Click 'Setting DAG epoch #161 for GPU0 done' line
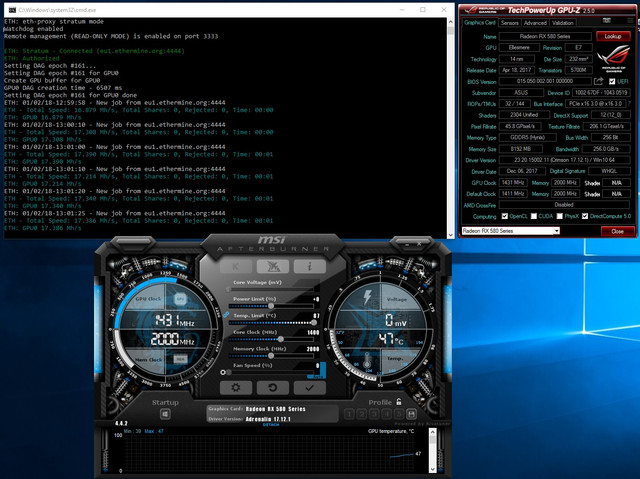 click(70, 95)
